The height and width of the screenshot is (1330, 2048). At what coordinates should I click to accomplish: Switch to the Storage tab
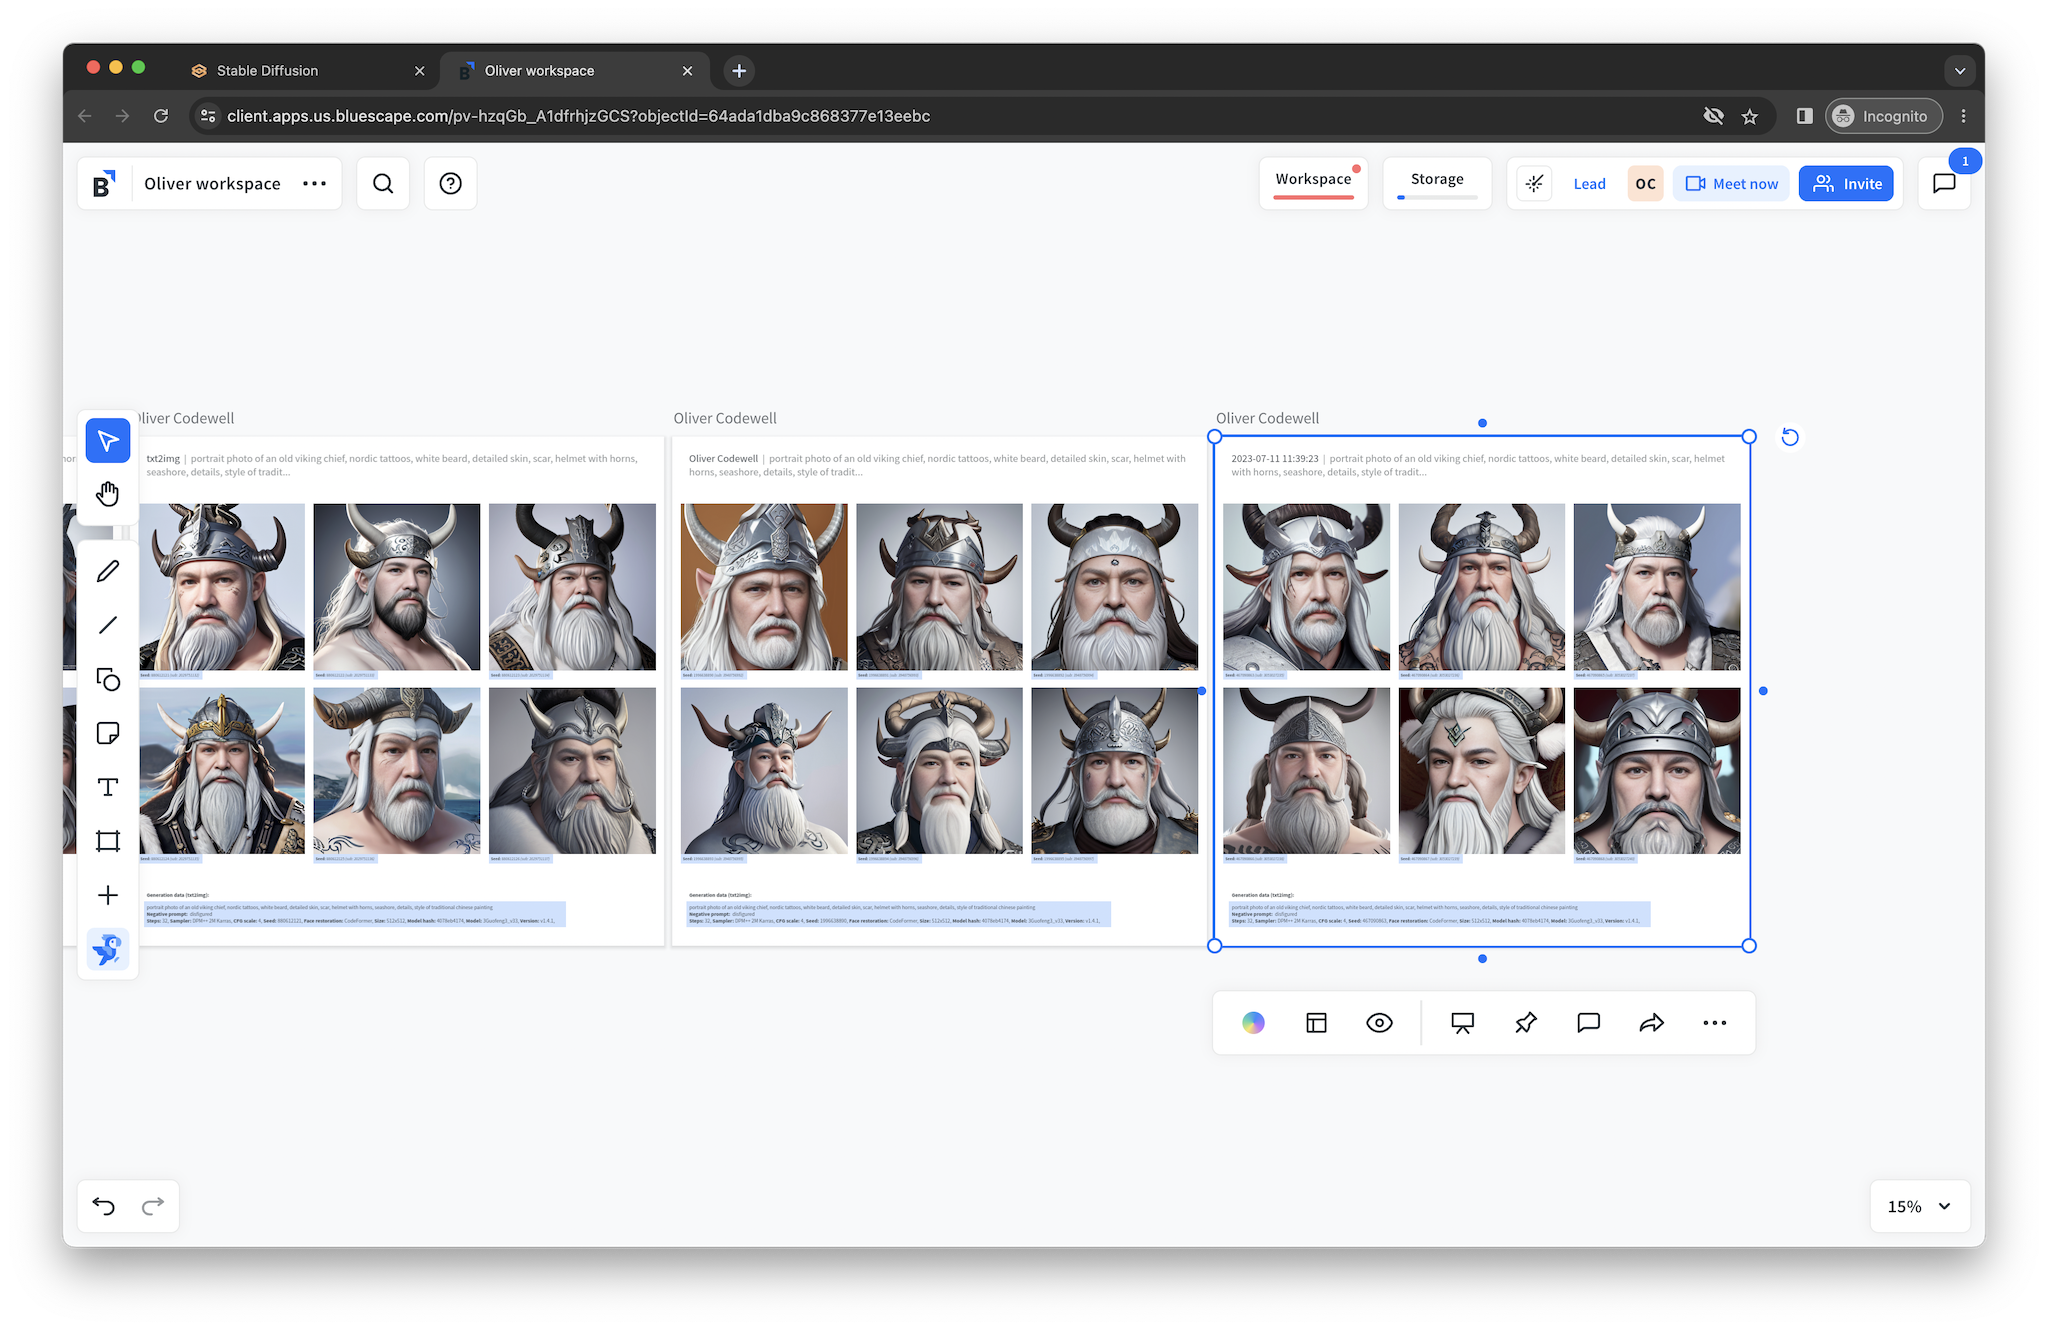[1437, 180]
